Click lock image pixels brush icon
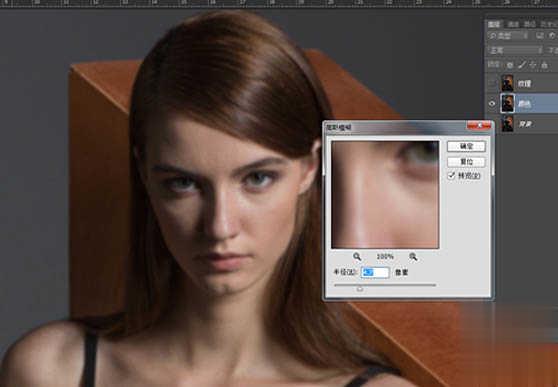The image size is (558, 387). pyautogui.click(x=521, y=65)
